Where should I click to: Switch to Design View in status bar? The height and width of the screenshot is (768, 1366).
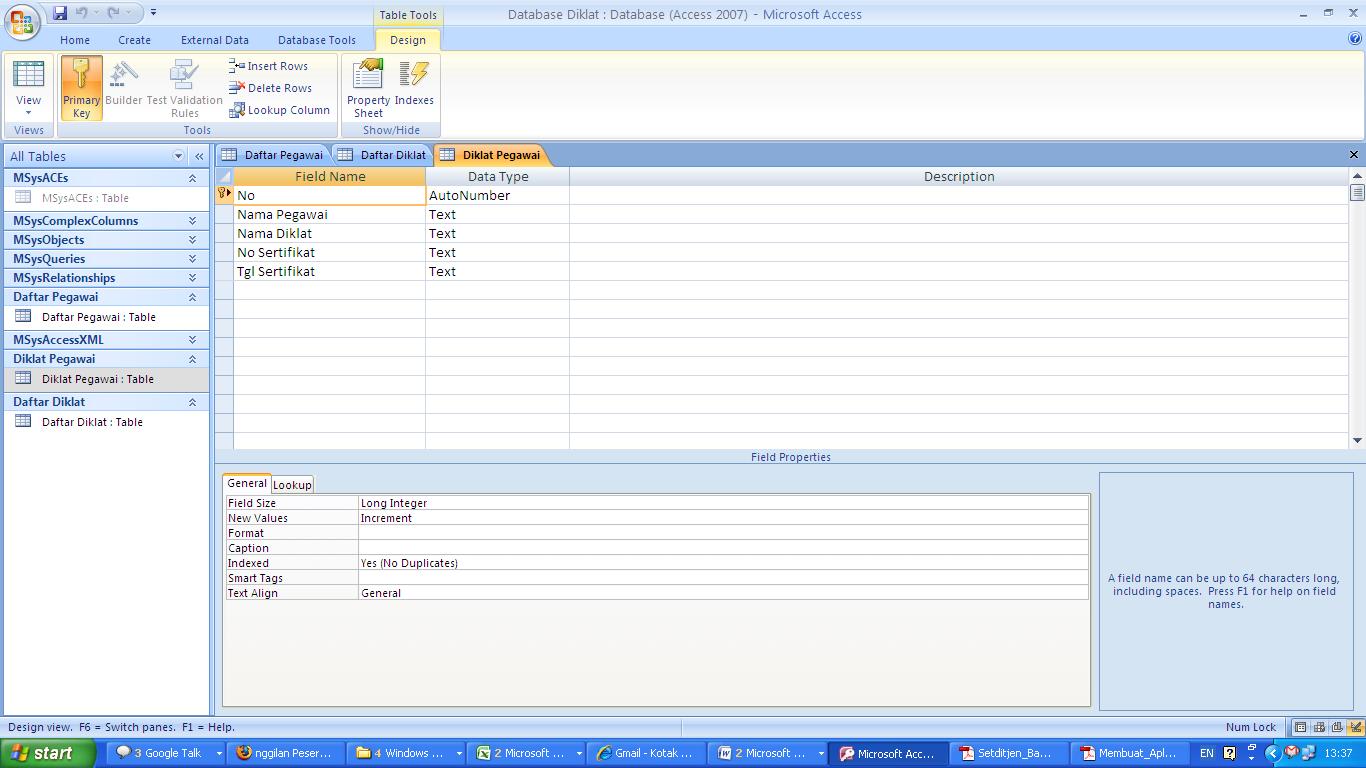[1355, 727]
